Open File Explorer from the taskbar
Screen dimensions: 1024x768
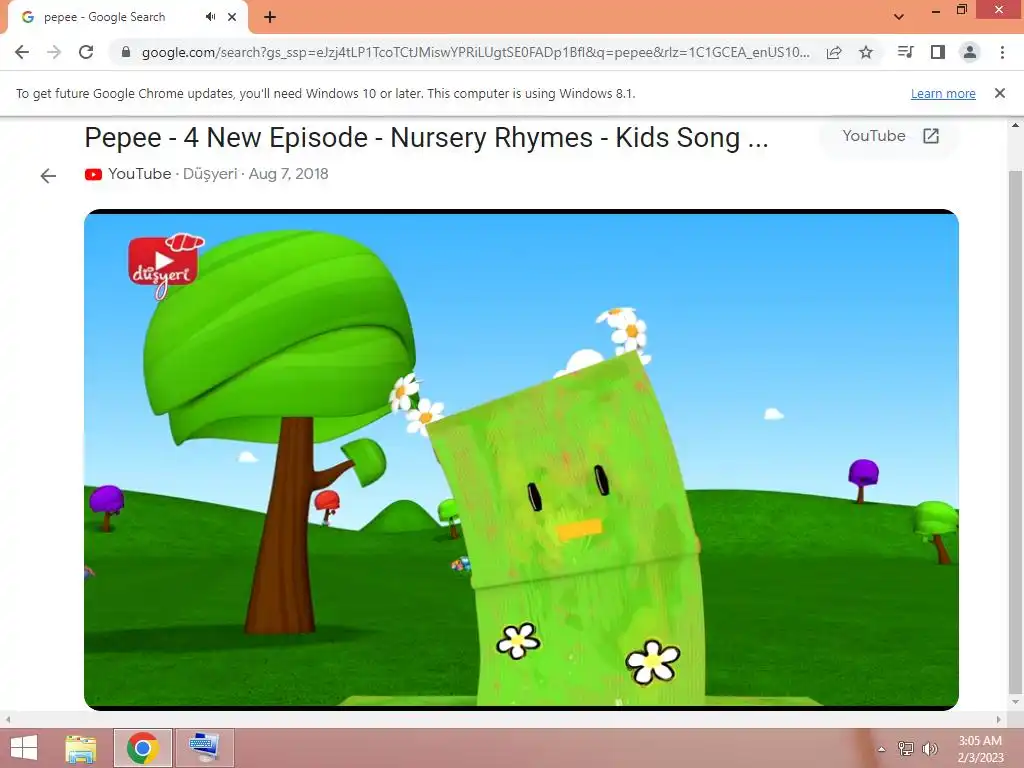tap(81, 748)
